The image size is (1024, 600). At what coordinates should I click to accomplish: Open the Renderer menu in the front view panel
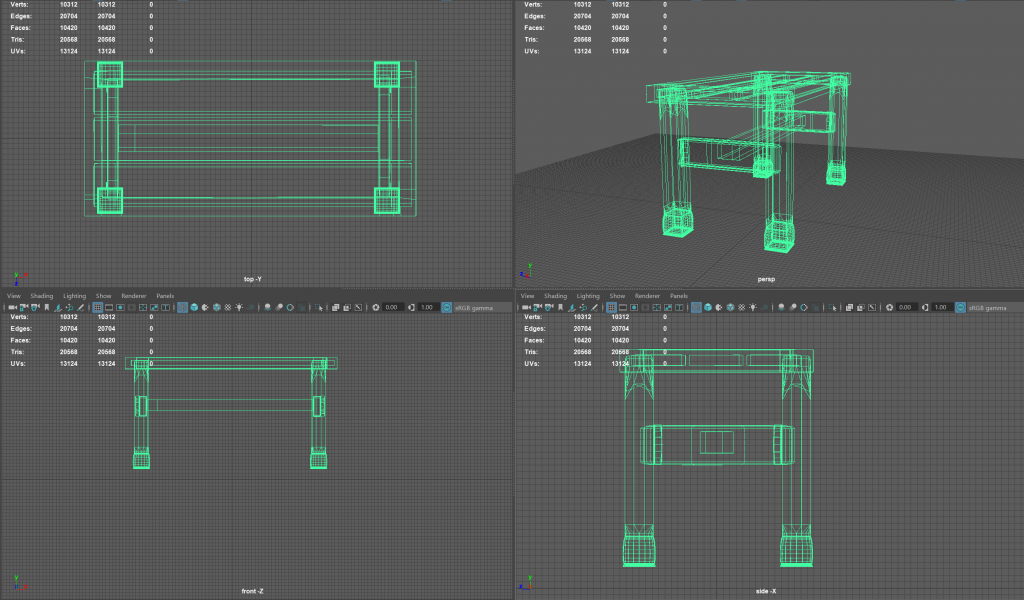pyautogui.click(x=134, y=296)
